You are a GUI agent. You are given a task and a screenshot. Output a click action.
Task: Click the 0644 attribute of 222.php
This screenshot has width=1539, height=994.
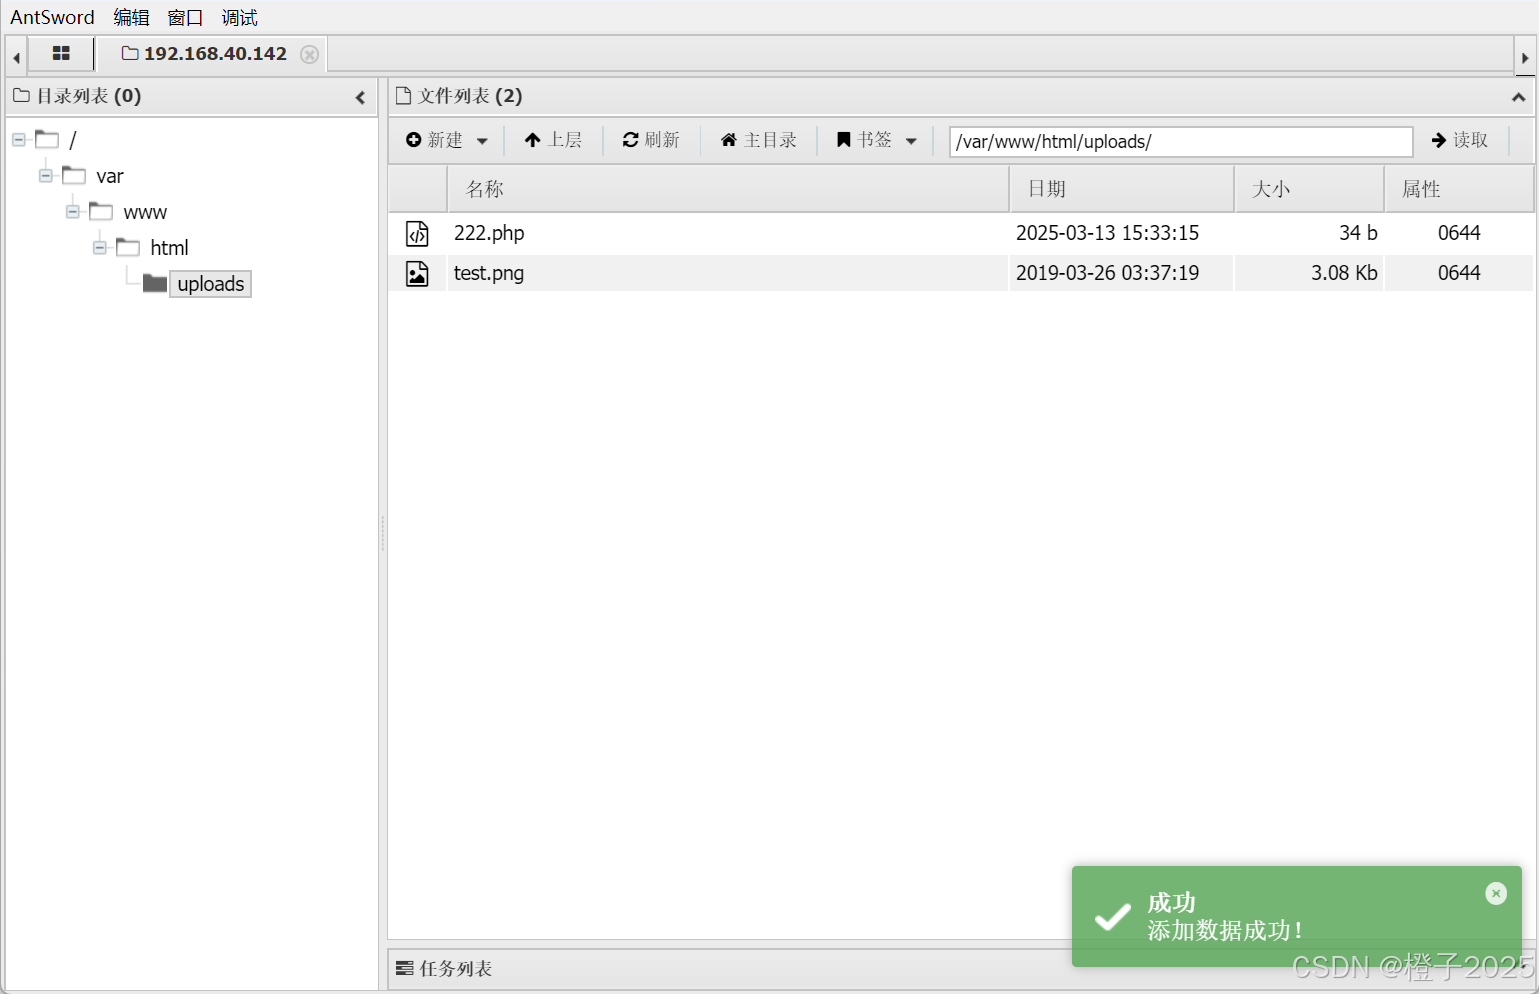click(x=1459, y=233)
